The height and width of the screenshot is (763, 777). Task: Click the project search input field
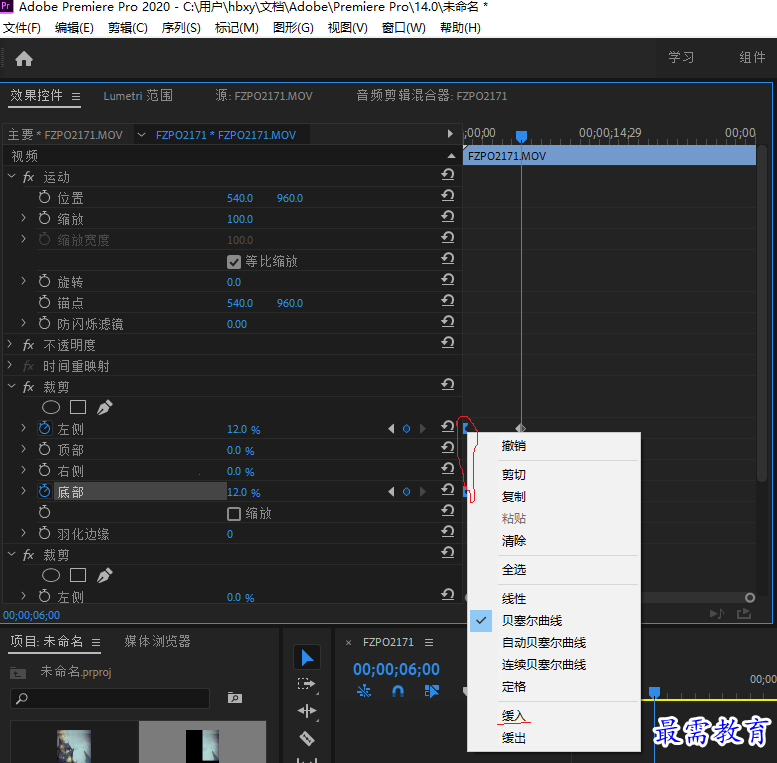coord(110,698)
